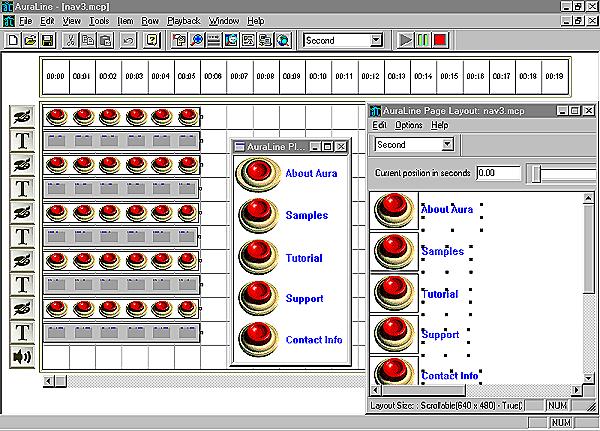The height and width of the screenshot is (431, 600).
Task: Activate the context Help question-mark icon
Action: point(152,40)
